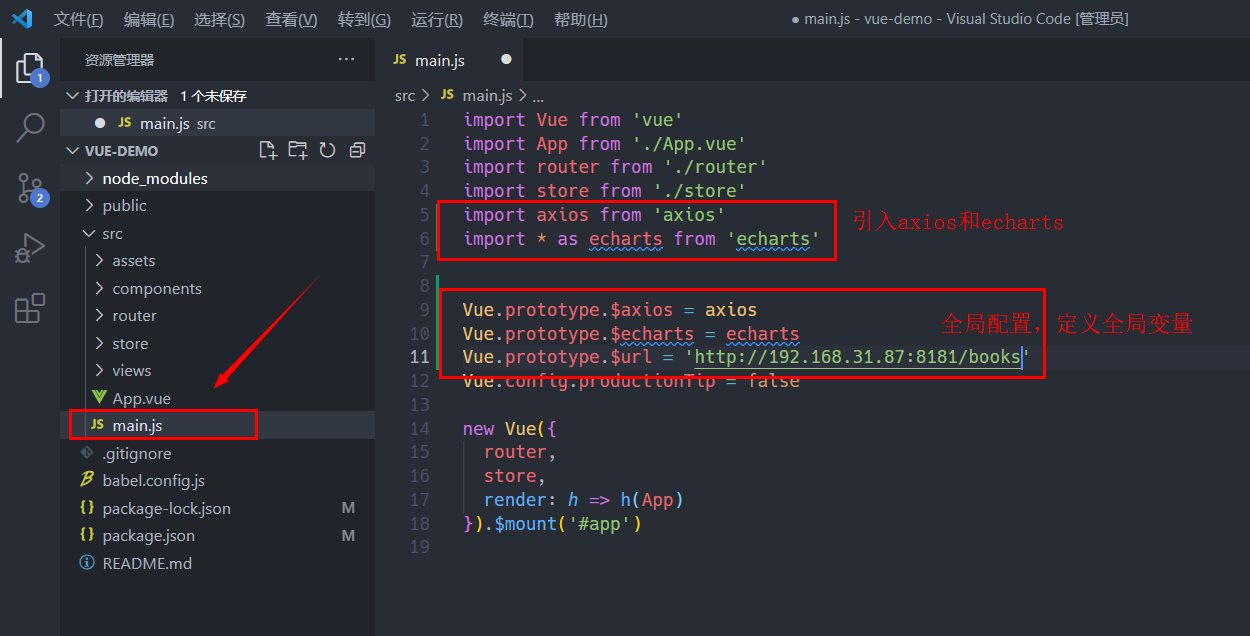This screenshot has height=636, width=1250.
Task: Click the $axios assignment on line 9
Action: (x=610, y=309)
